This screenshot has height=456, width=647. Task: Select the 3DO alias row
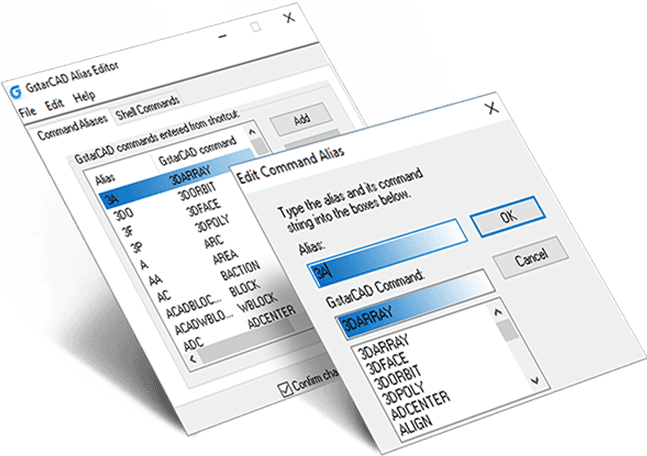[123, 214]
